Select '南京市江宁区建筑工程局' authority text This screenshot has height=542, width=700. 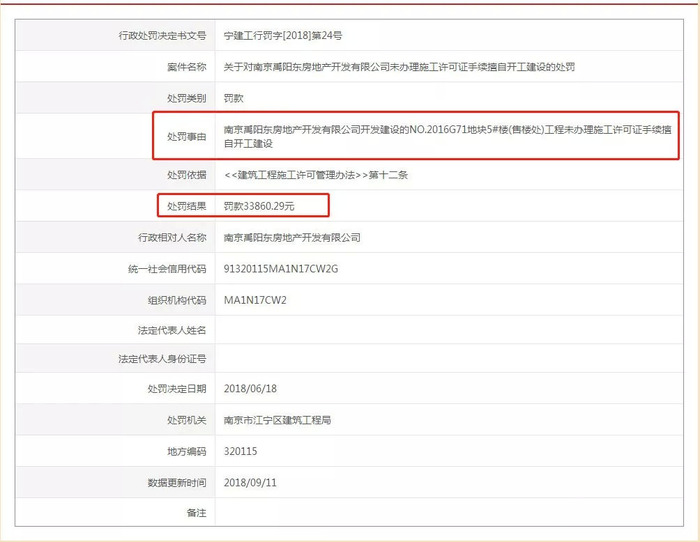coord(277,420)
